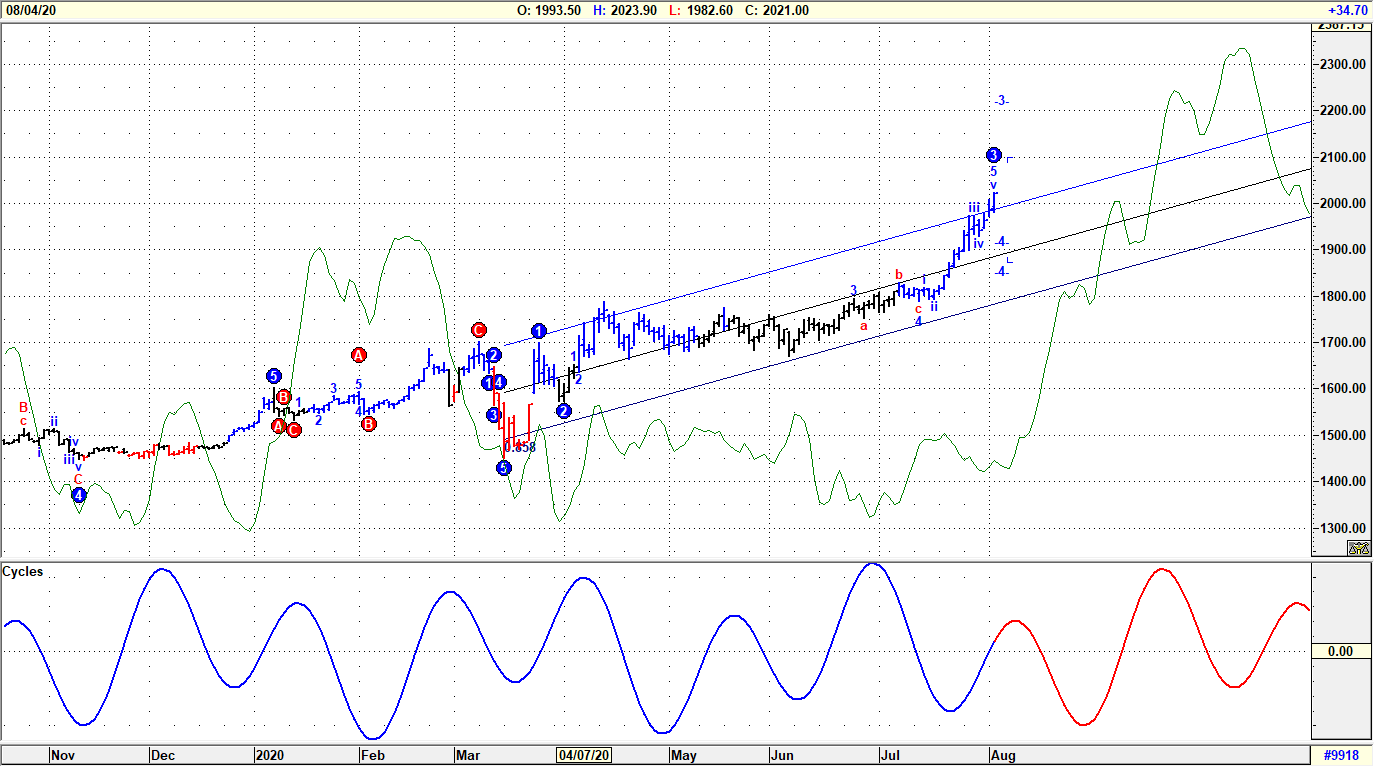Click red B circle below February bars
The height and width of the screenshot is (767, 1374).
tap(368, 423)
